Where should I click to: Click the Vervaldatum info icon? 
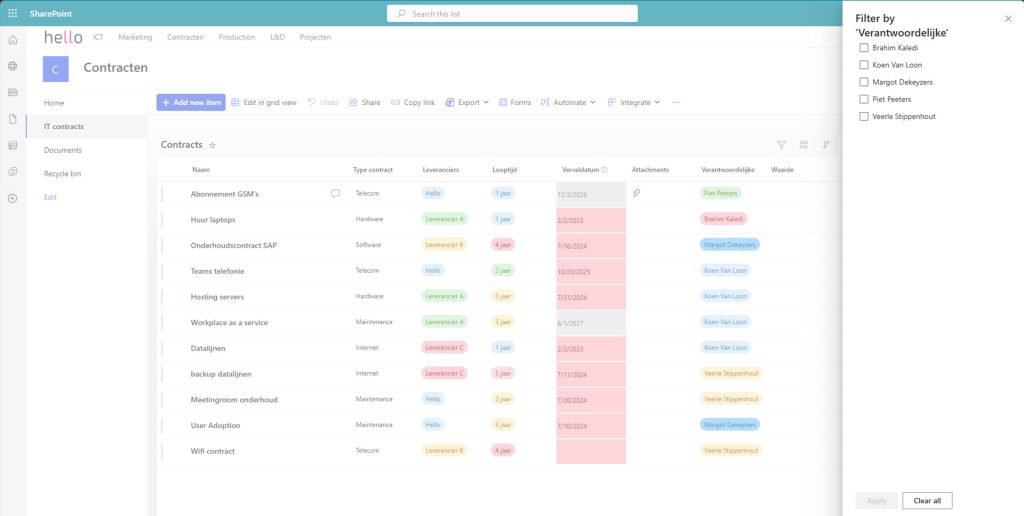[x=604, y=170]
